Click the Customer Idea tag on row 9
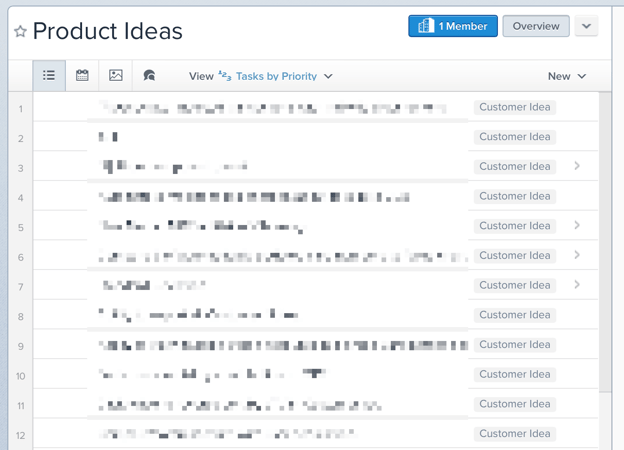The width and height of the screenshot is (624, 450). 515,345
